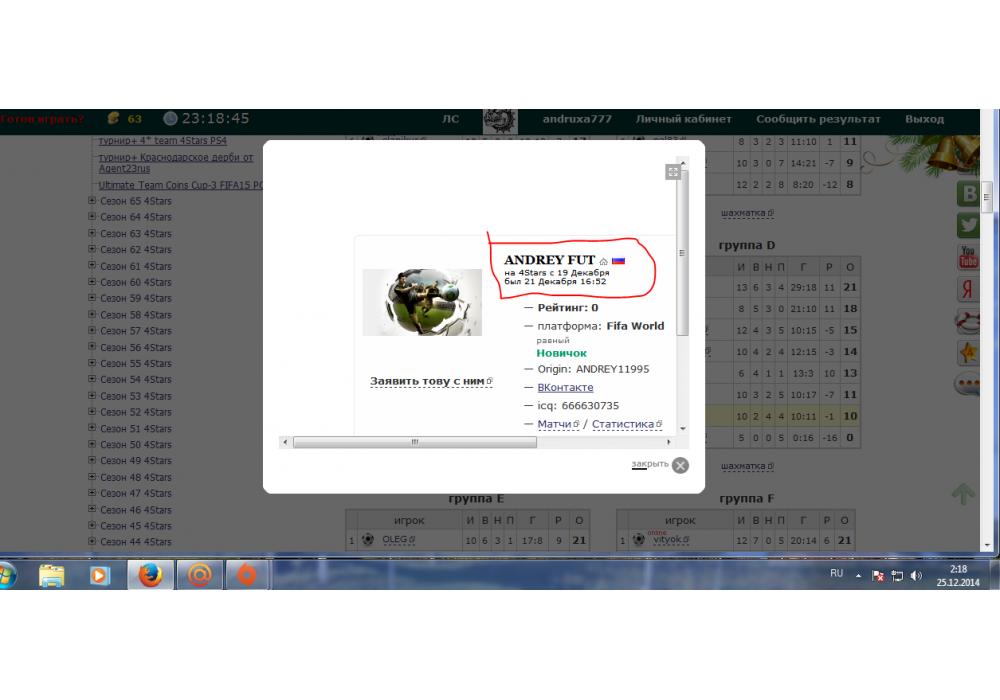Click the Action Center flag tray icon
Viewport: 1000px width, 700px height.
pos(878,576)
